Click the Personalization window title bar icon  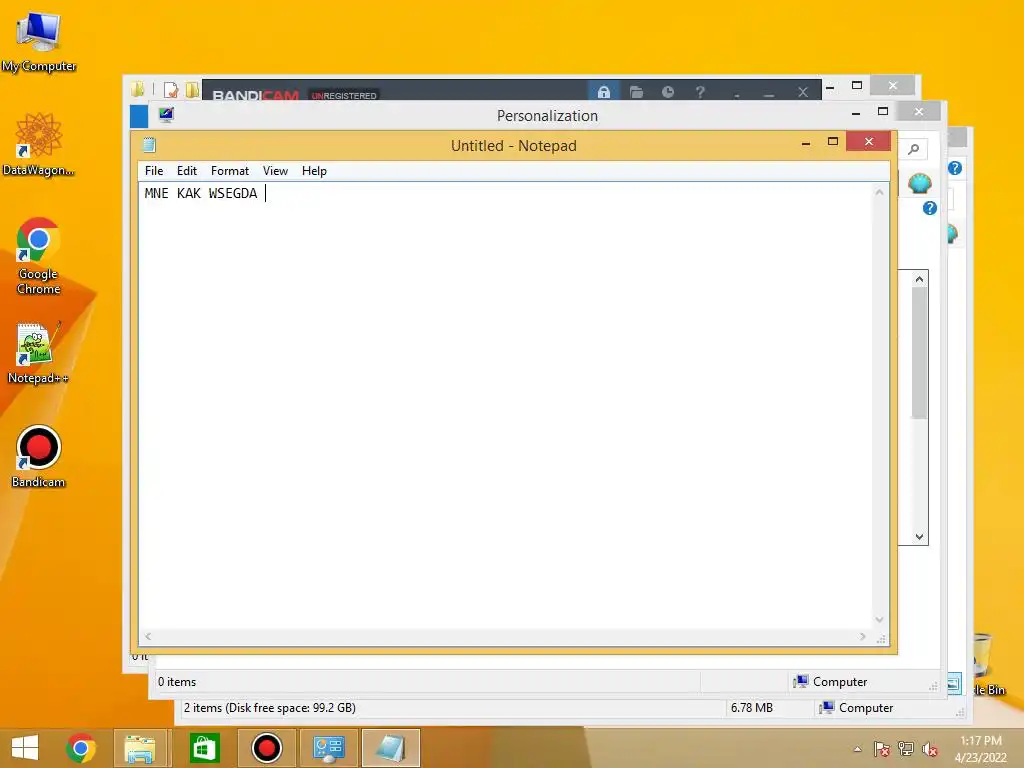click(x=167, y=116)
